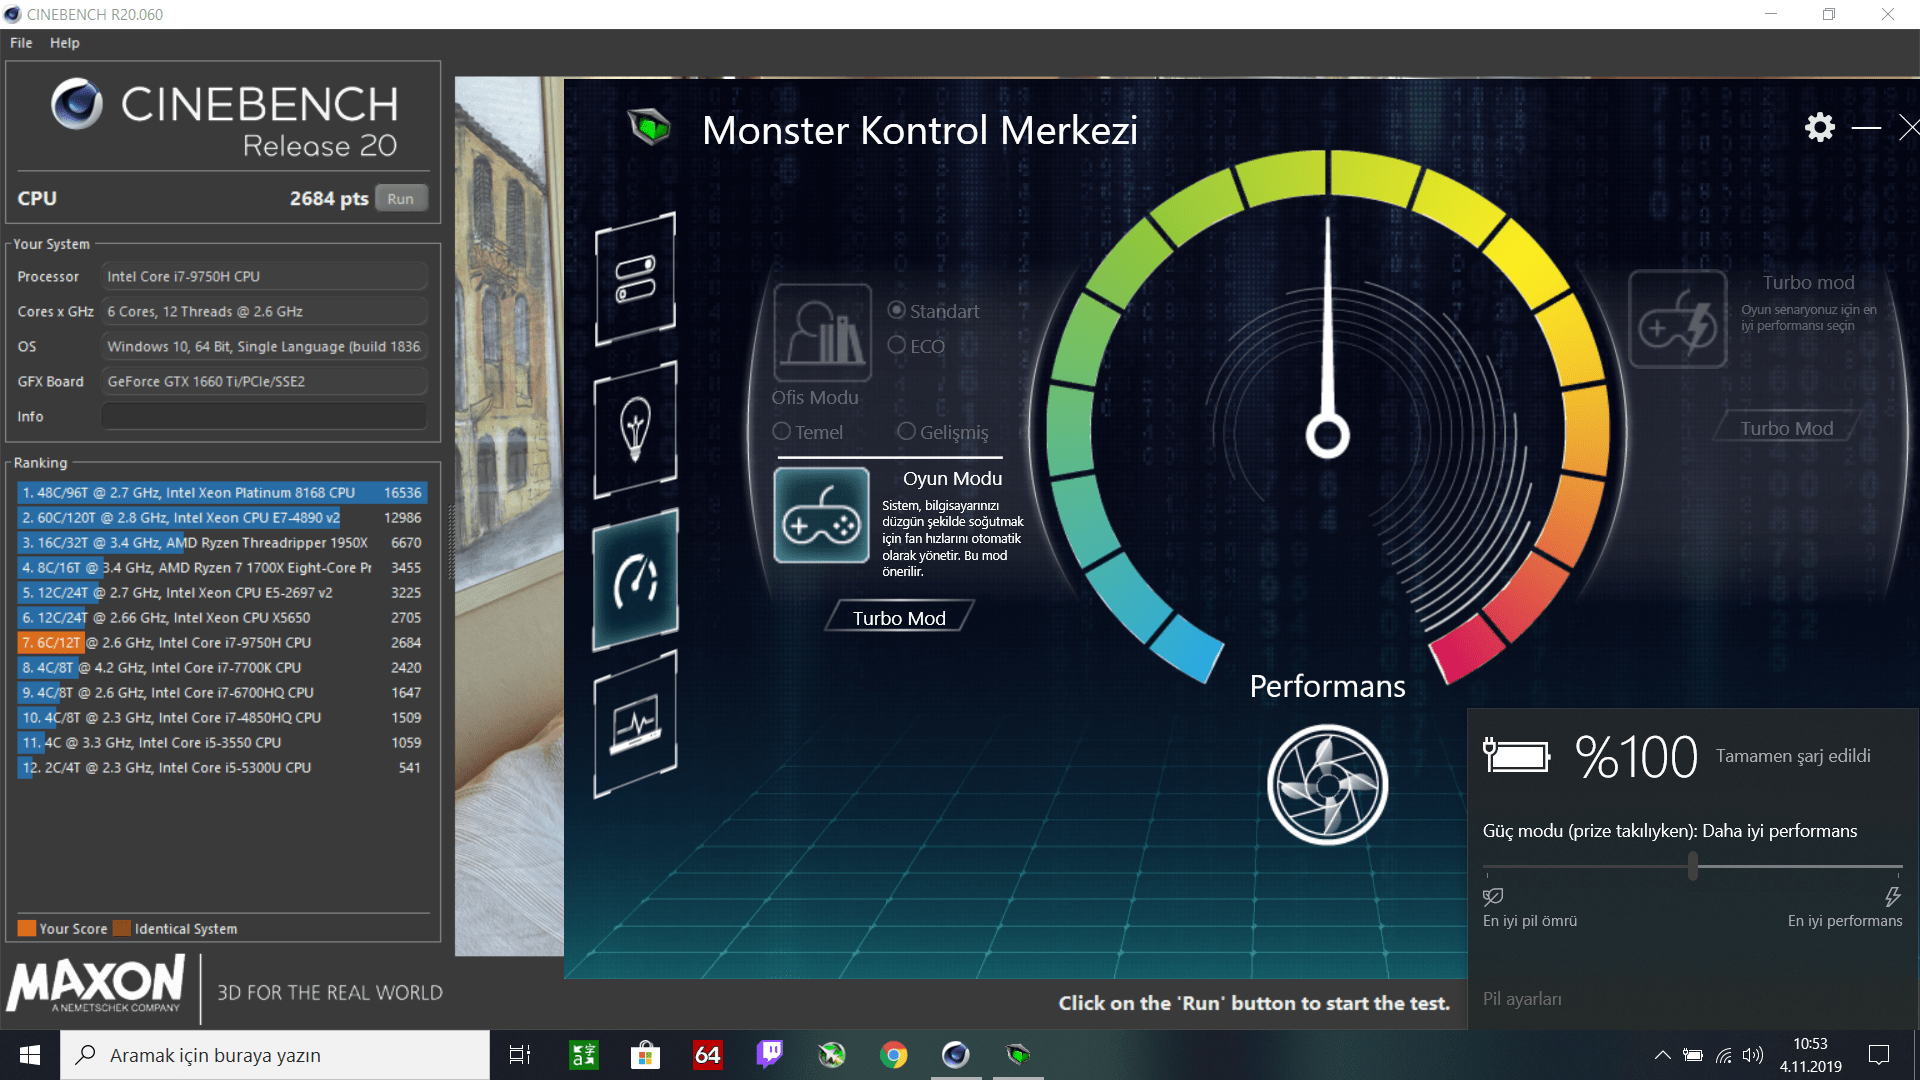Image resolution: width=1920 pixels, height=1080 pixels.
Task: Open the toggle switches sidebar panel
Action: [x=636, y=279]
